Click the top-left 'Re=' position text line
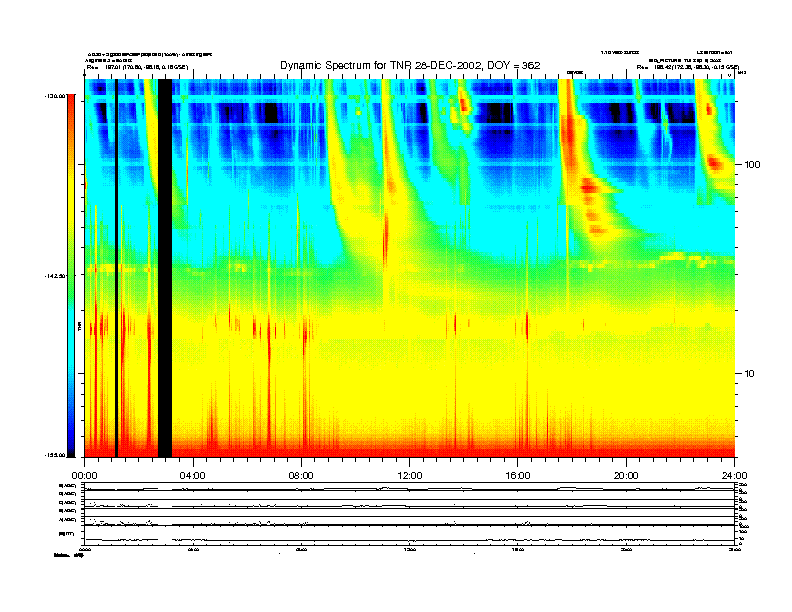Viewport: 792px width, 612px height. [137, 67]
